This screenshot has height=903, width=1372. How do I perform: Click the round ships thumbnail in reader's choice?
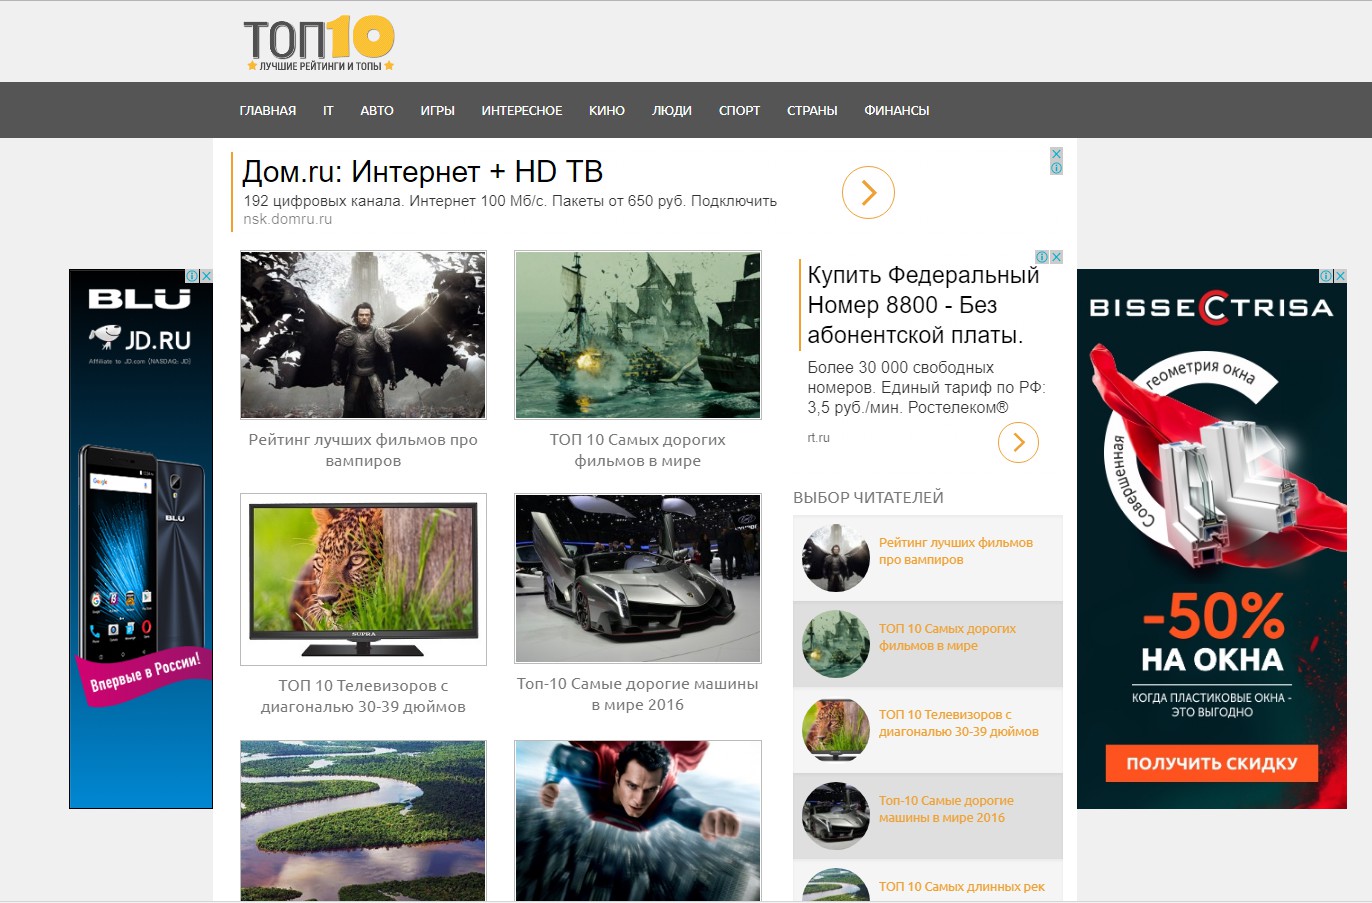pyautogui.click(x=836, y=644)
